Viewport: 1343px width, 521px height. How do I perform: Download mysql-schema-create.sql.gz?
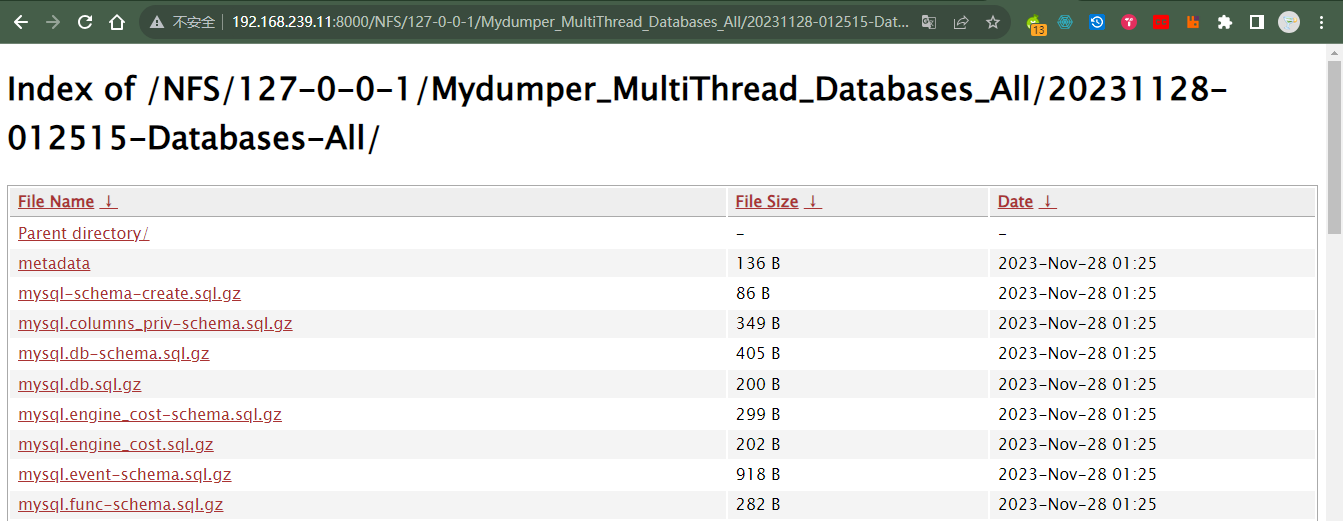pyautogui.click(x=129, y=294)
